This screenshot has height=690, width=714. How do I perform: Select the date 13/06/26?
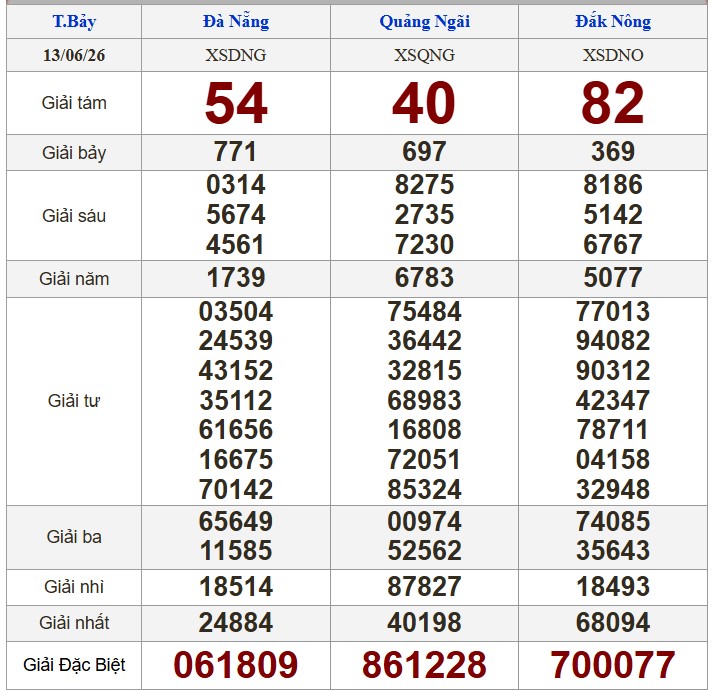(x=74, y=55)
